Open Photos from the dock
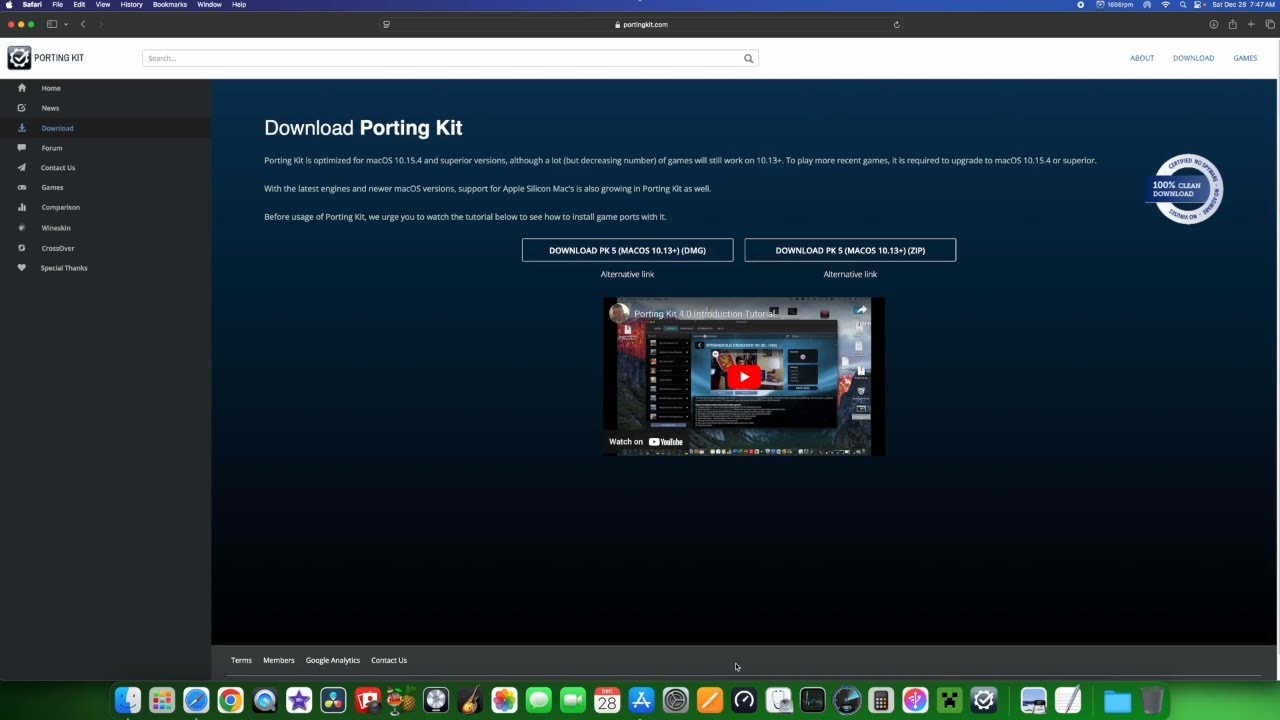The height and width of the screenshot is (720, 1280). pos(504,700)
